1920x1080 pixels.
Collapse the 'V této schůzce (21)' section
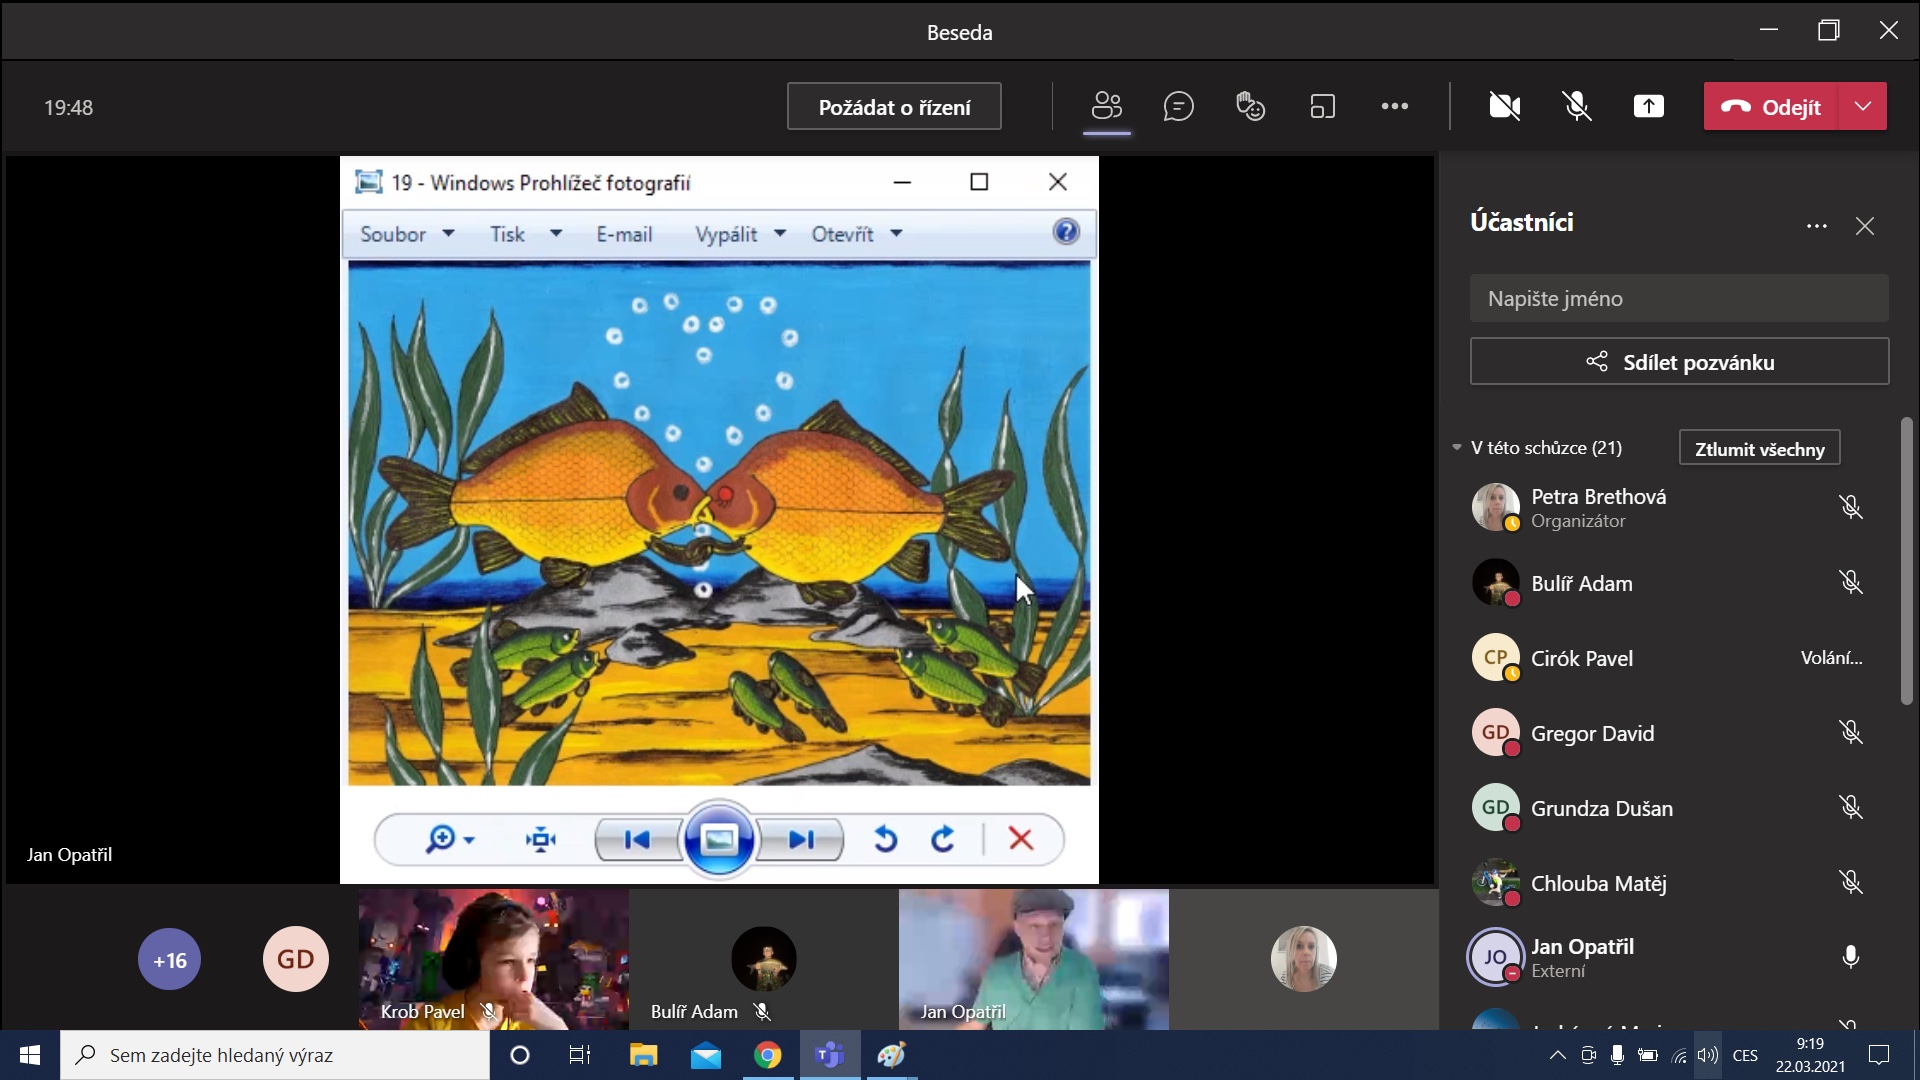click(x=1457, y=448)
